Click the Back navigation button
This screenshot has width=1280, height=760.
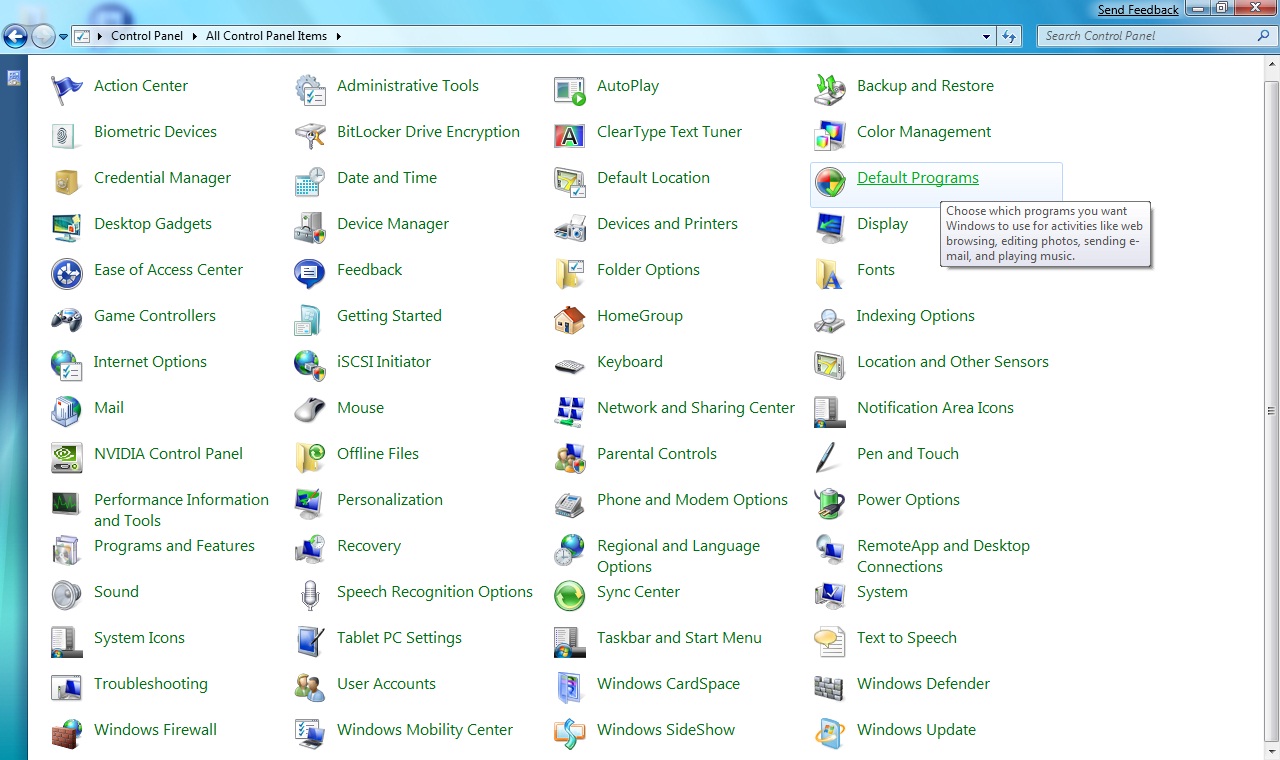(x=15, y=37)
